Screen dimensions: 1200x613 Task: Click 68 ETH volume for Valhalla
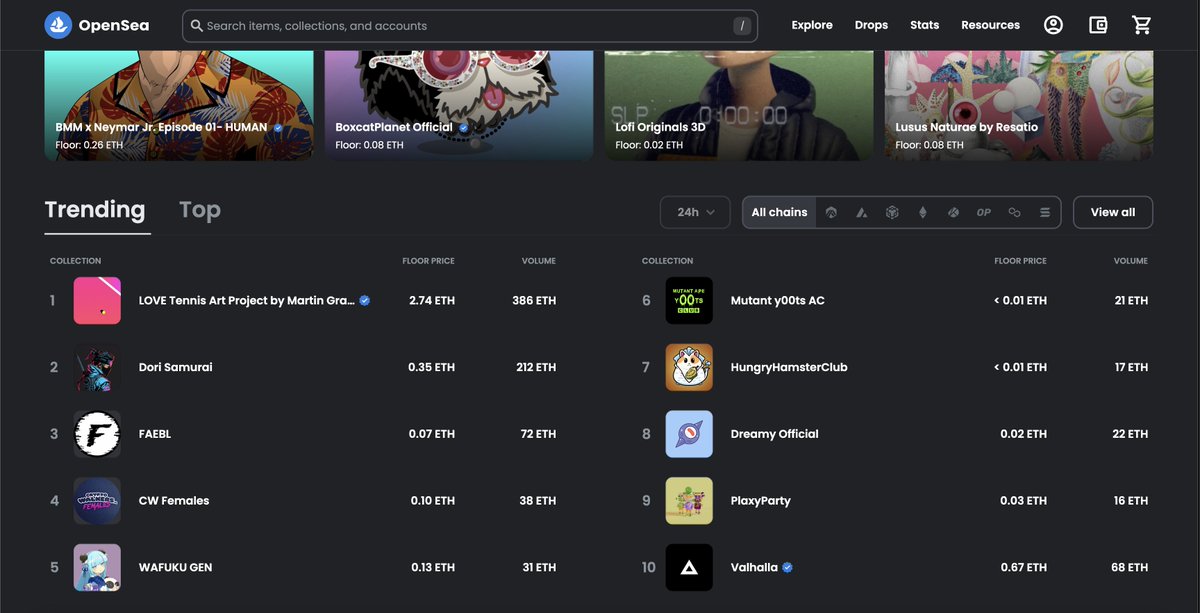click(x=1130, y=567)
